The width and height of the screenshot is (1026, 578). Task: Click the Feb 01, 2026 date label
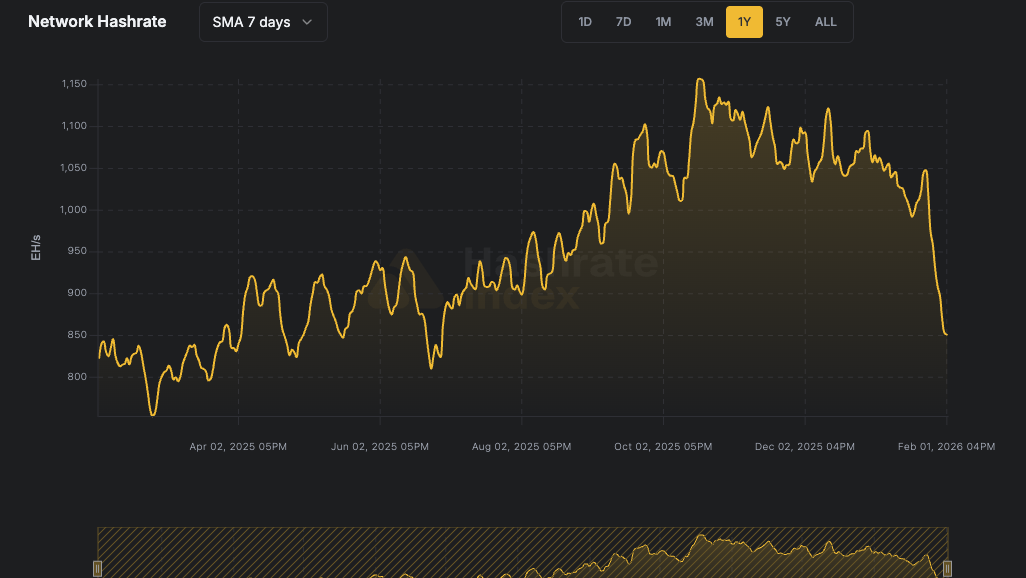tap(946, 447)
